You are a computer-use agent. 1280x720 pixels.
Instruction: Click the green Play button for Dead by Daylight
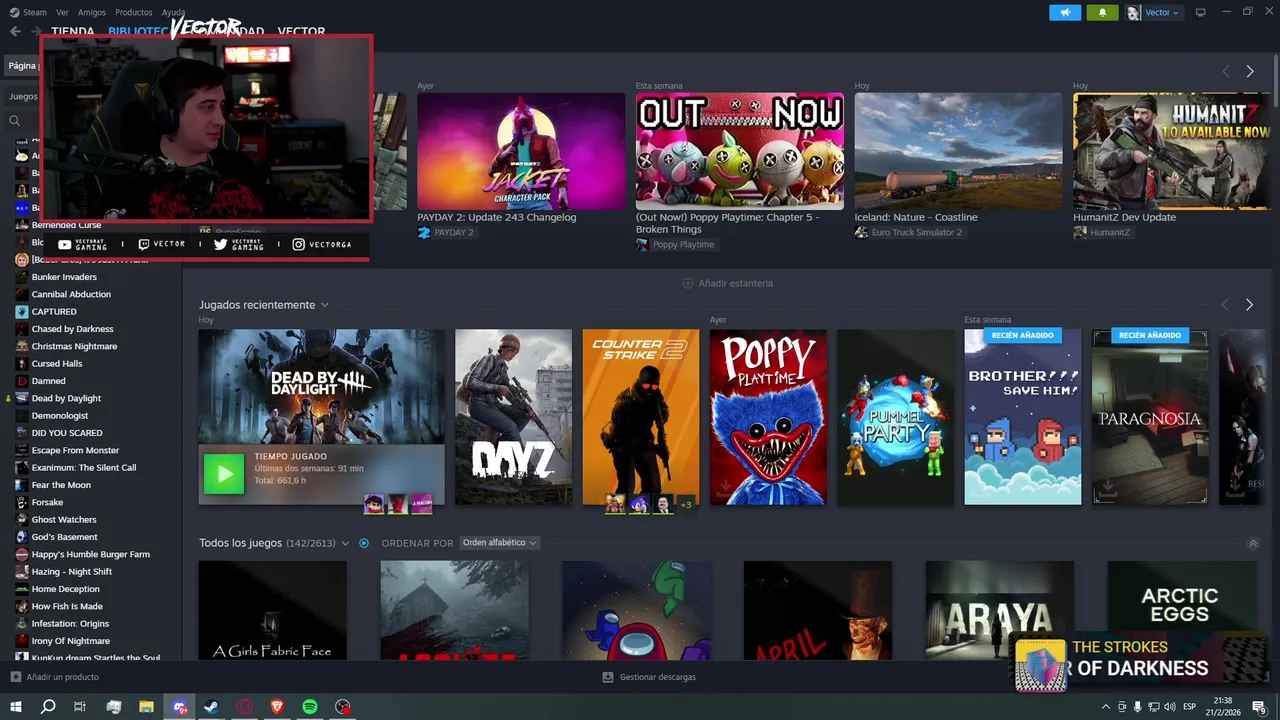pyautogui.click(x=224, y=474)
